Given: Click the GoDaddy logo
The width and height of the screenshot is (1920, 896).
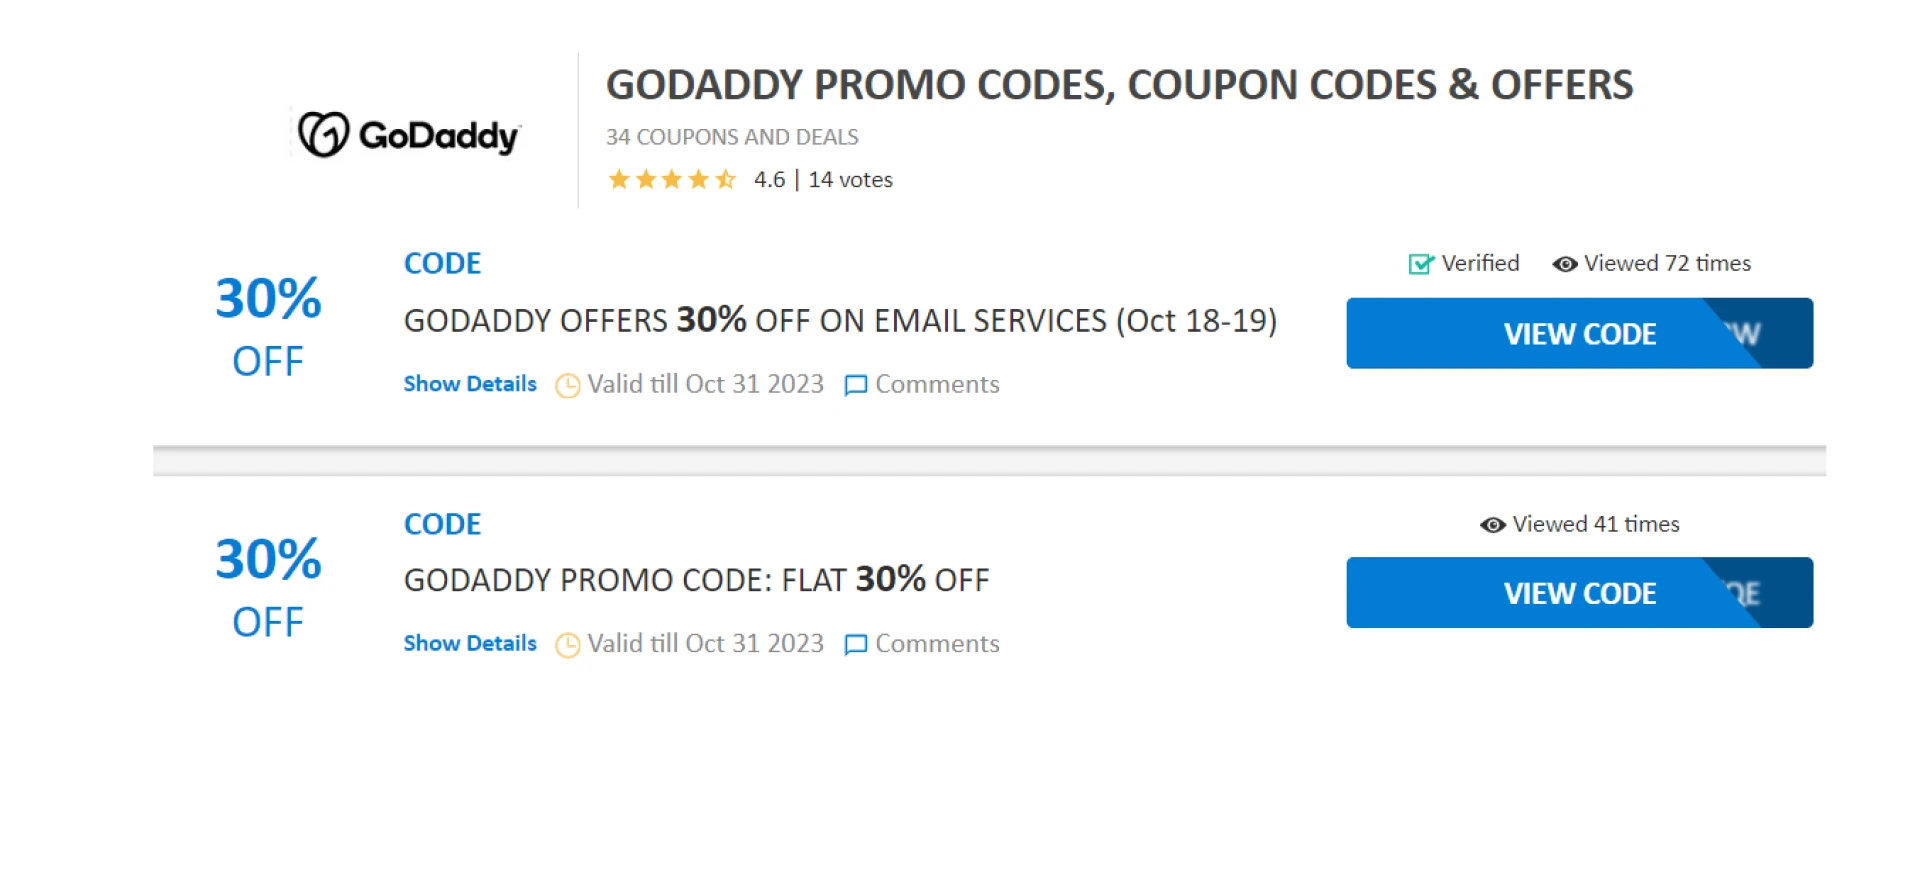Looking at the screenshot, I should tap(410, 134).
